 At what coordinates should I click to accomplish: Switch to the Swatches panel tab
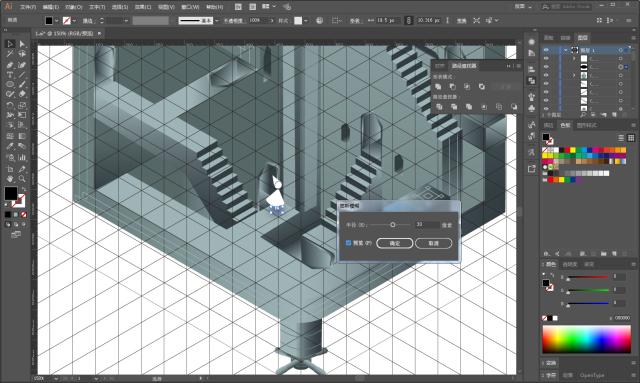click(x=565, y=125)
